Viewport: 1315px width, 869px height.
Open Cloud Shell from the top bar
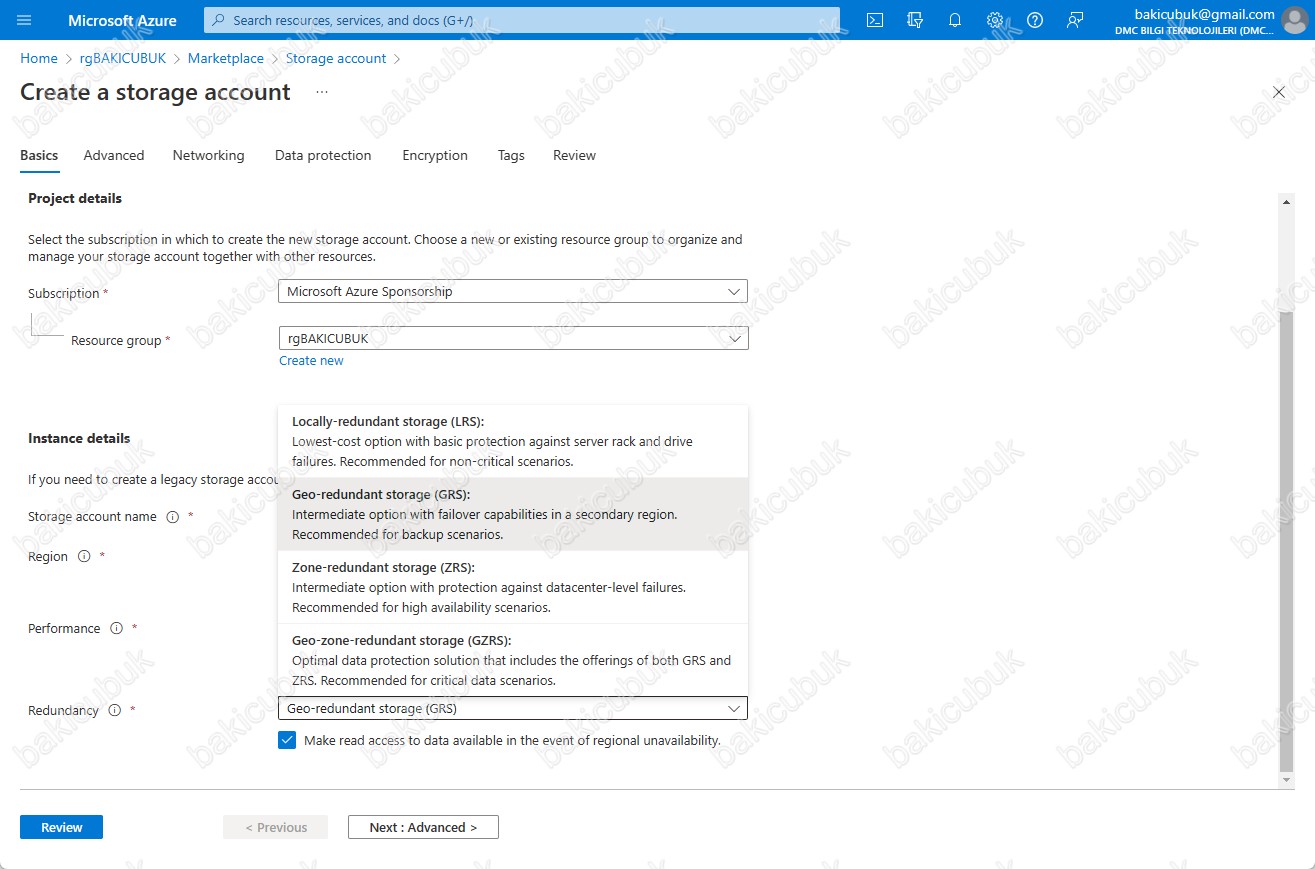875,20
